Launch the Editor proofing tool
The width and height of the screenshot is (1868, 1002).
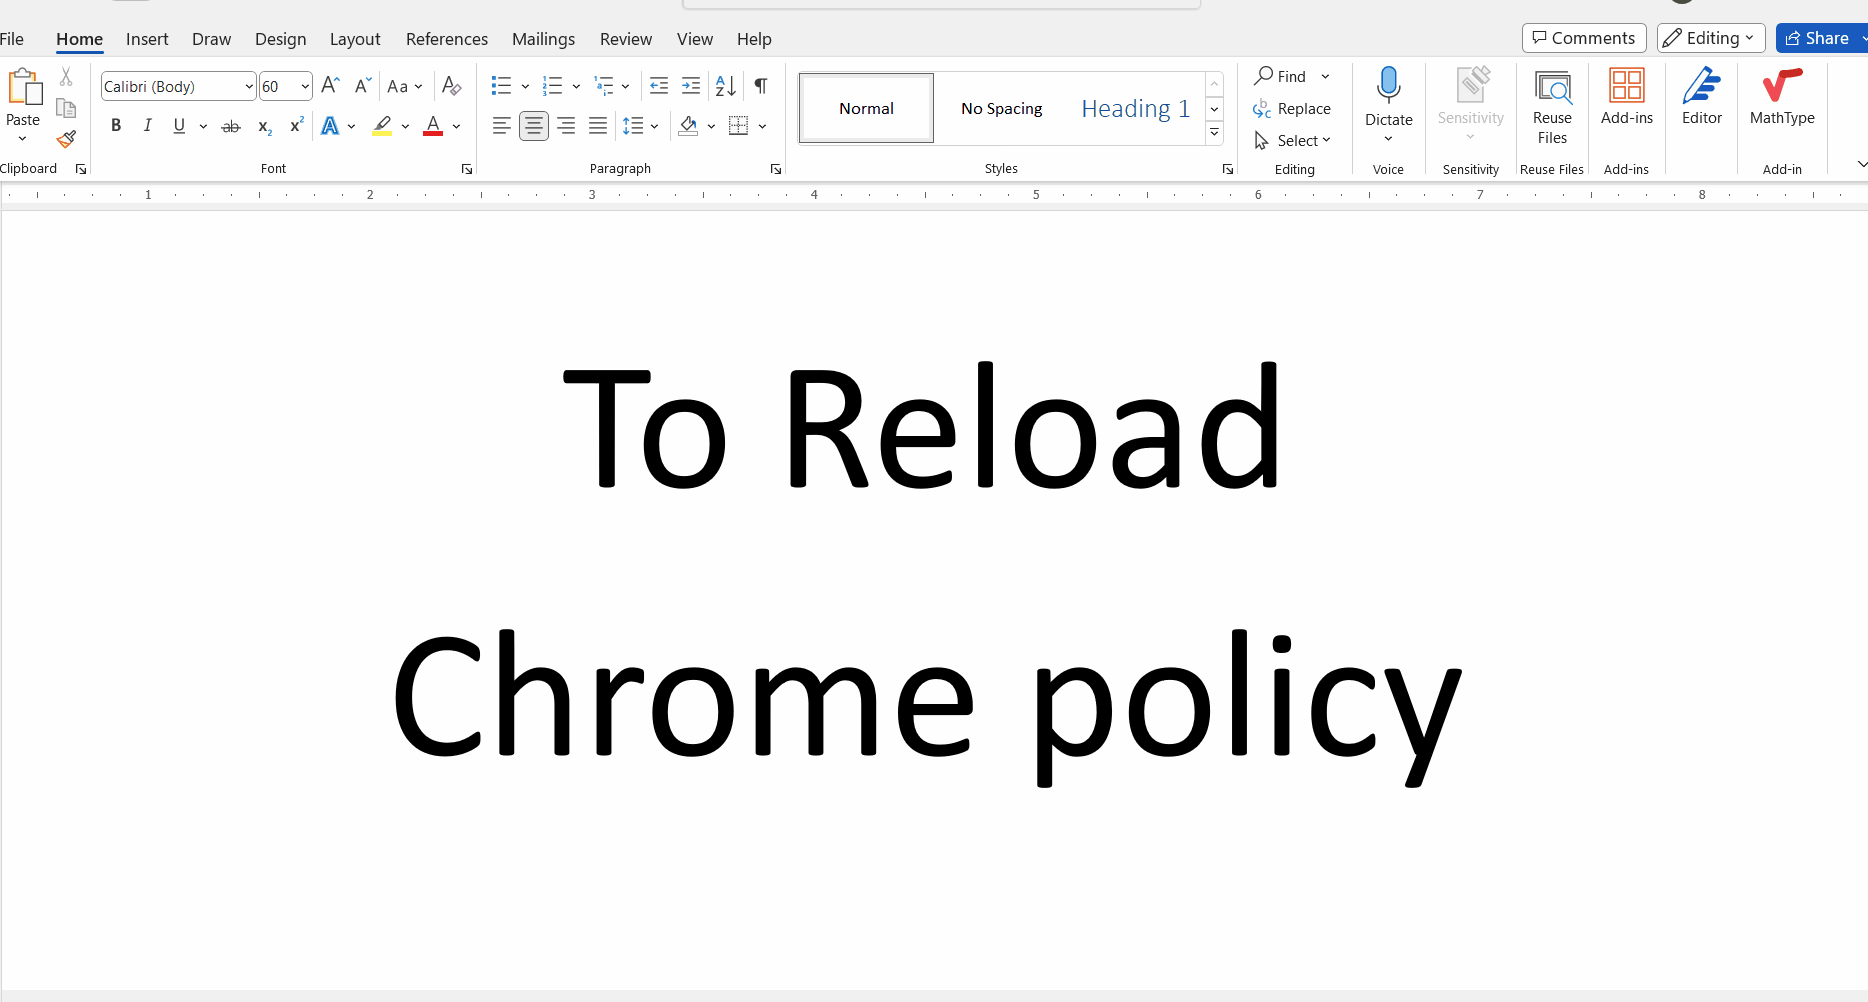point(1702,96)
